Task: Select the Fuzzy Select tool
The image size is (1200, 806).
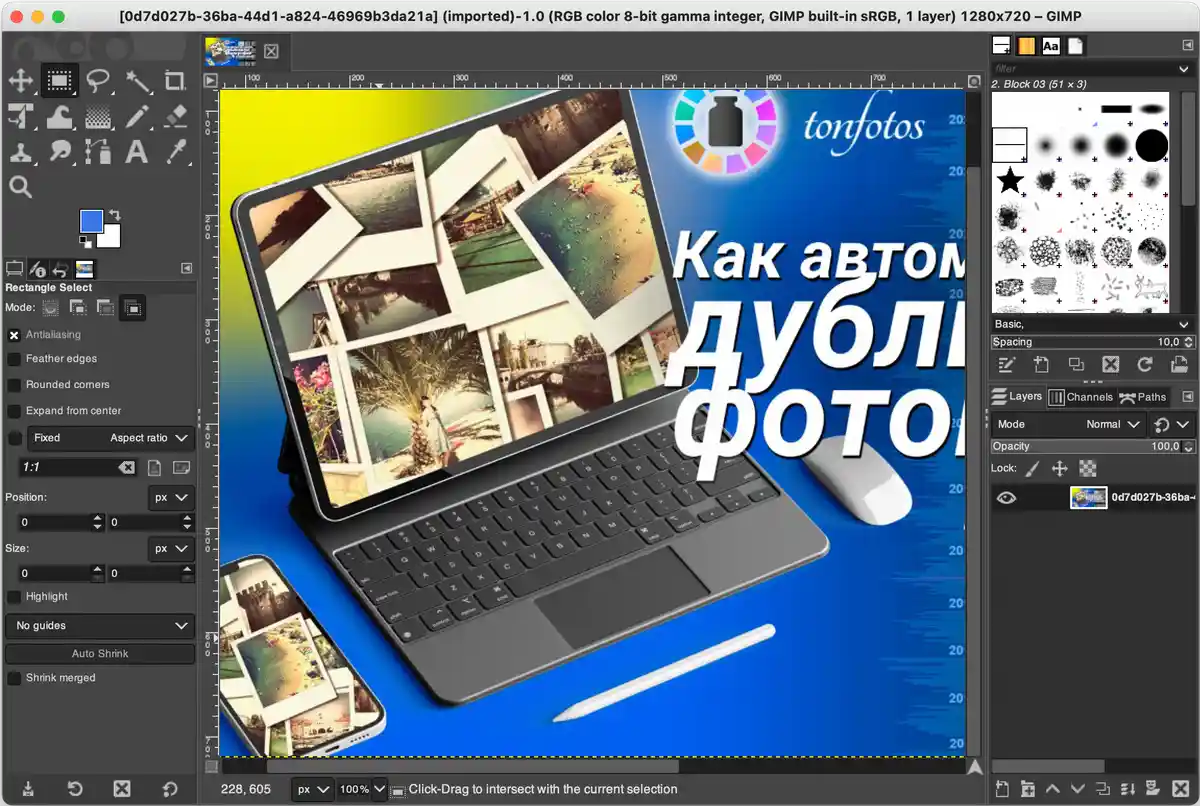Action: pos(136,81)
